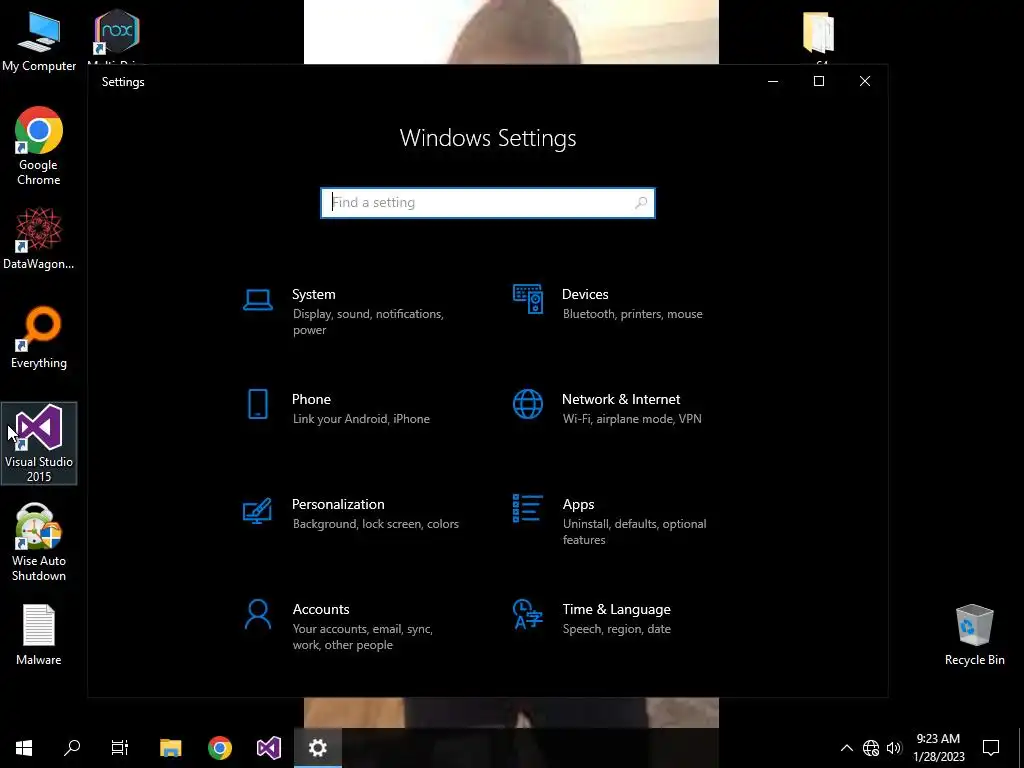Open Chrome from the taskbar
1024x768 pixels.
[219, 748]
